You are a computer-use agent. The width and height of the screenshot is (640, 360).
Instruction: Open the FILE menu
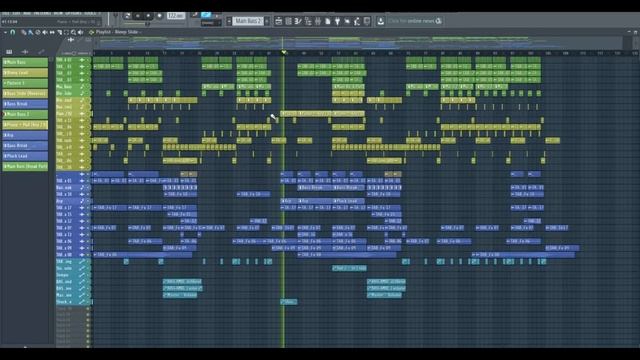[6, 13]
